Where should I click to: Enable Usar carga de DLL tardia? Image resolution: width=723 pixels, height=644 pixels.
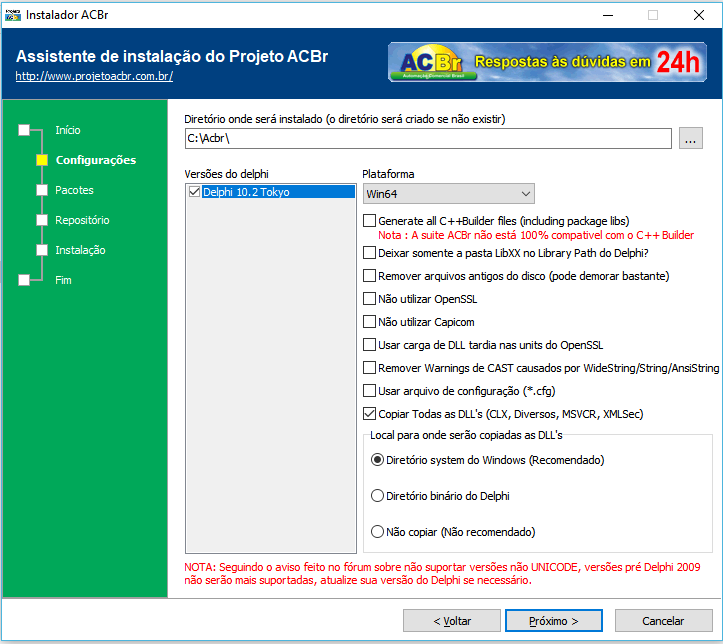tap(369, 345)
